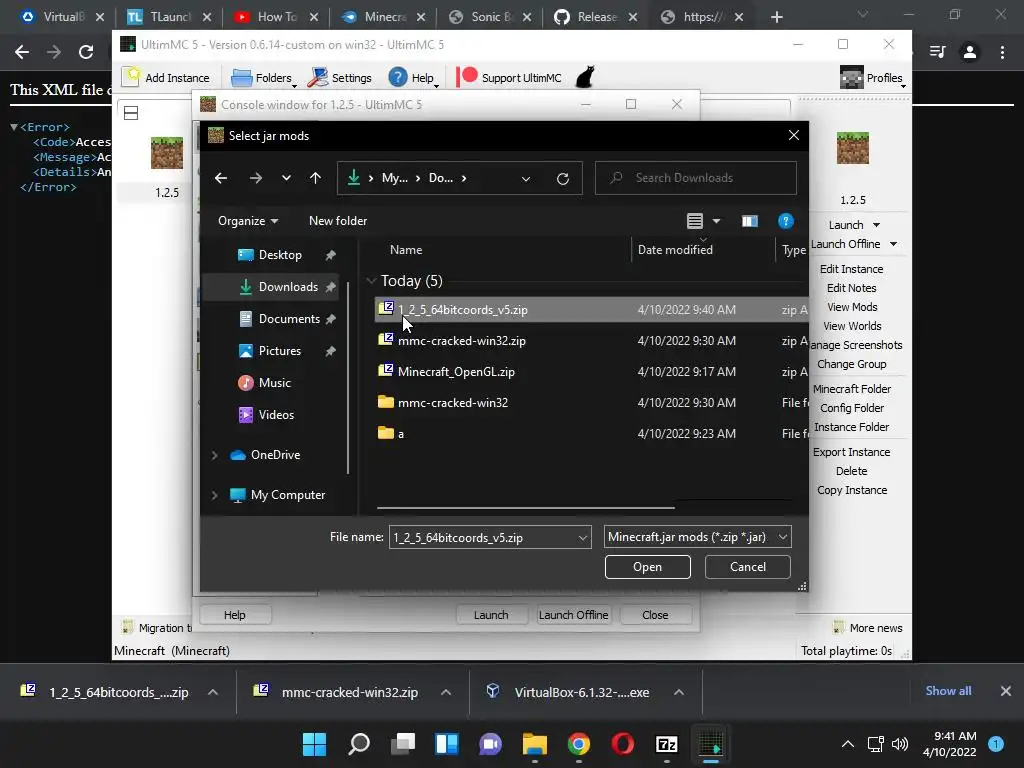Open 7-Zip from the taskbar

[667, 744]
